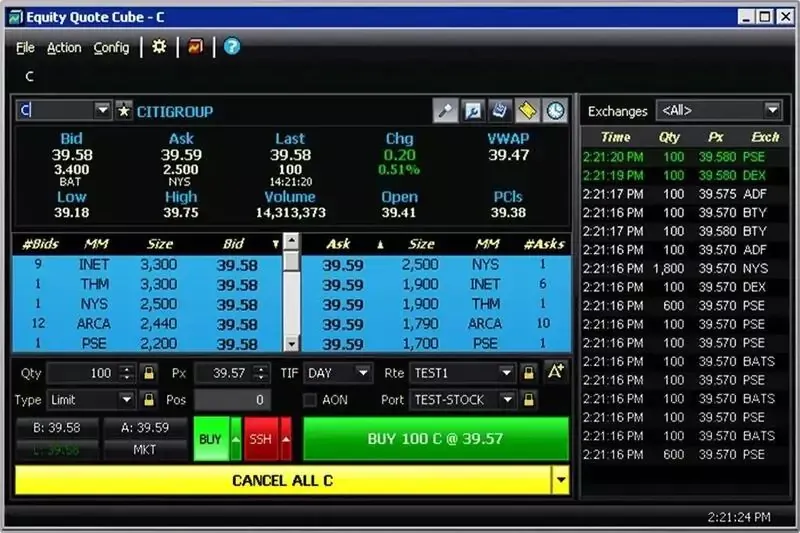The image size is (800, 533).
Task: Click the level 2 scrollbar down arrow
Action: tap(291, 344)
